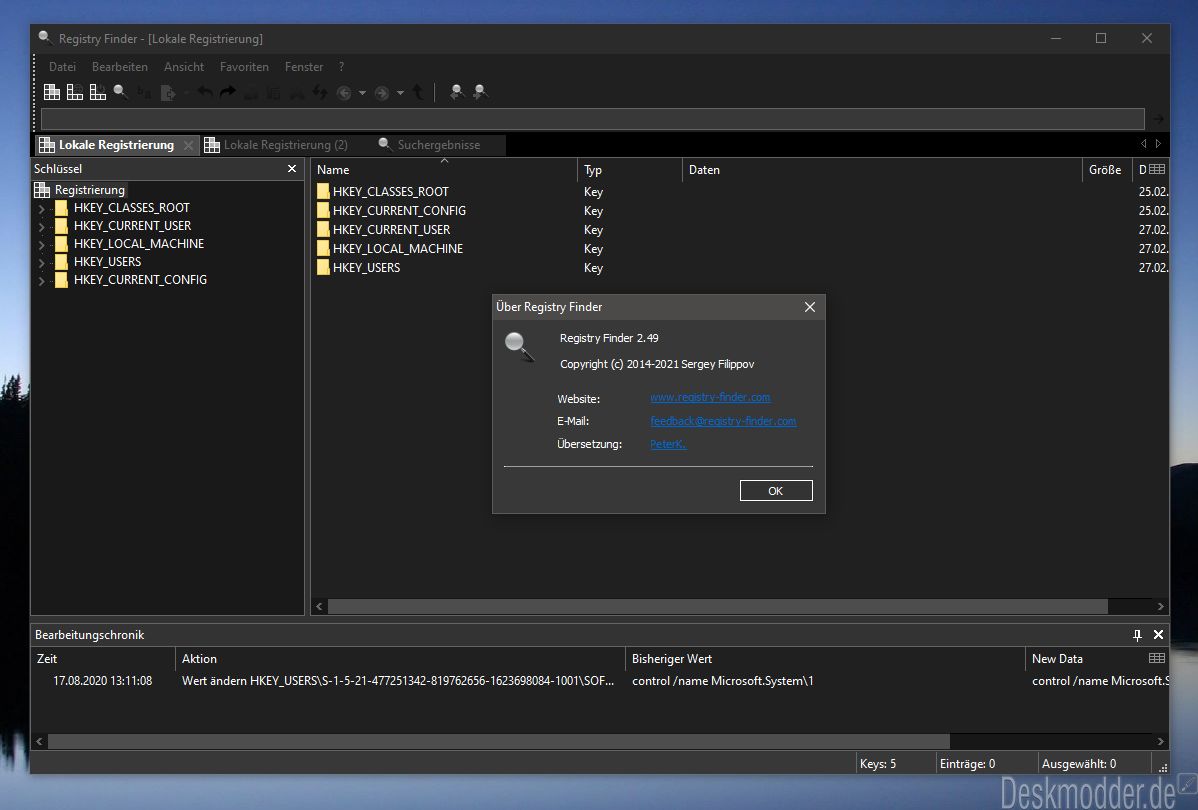Click the round Forward navigation icon
The height and width of the screenshot is (810, 1198).
[x=382, y=93]
